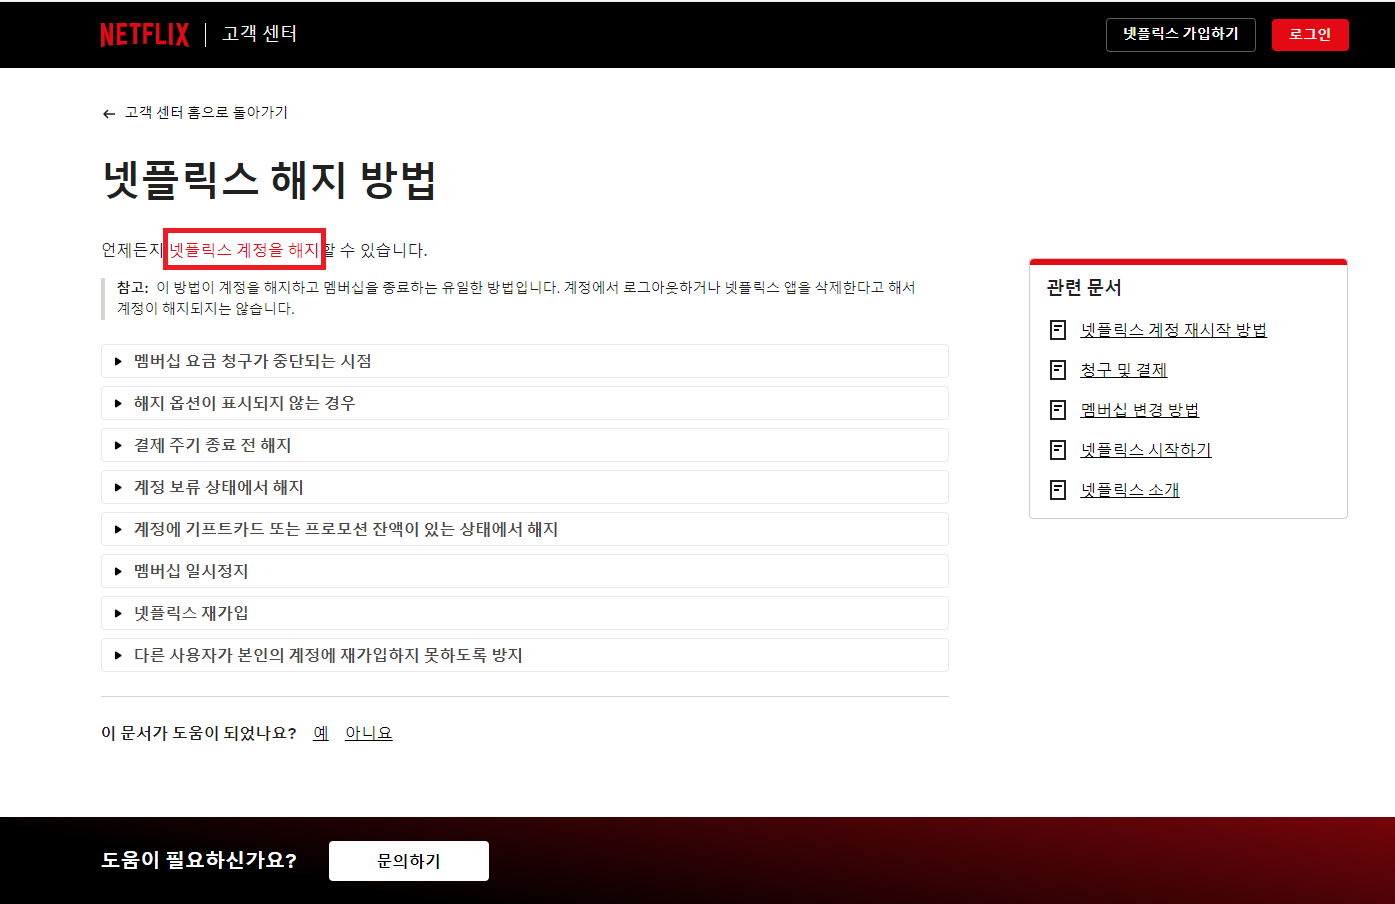Expand 다른 사용자가 본인의 계정에 재가입하지 못하도록 방지
Image resolution: width=1395 pixels, height=904 pixels.
pyautogui.click(x=525, y=655)
